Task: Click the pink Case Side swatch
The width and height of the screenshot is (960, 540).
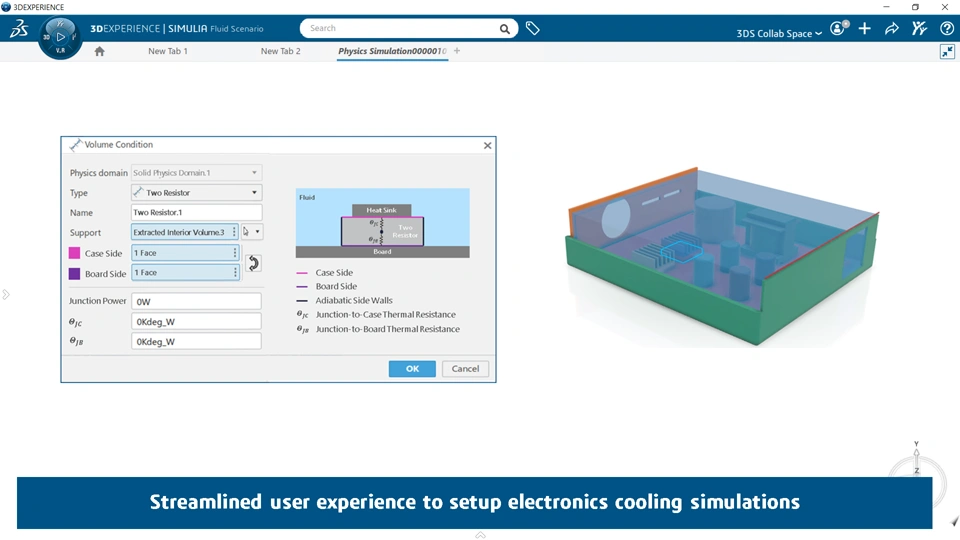Action: tap(74, 253)
